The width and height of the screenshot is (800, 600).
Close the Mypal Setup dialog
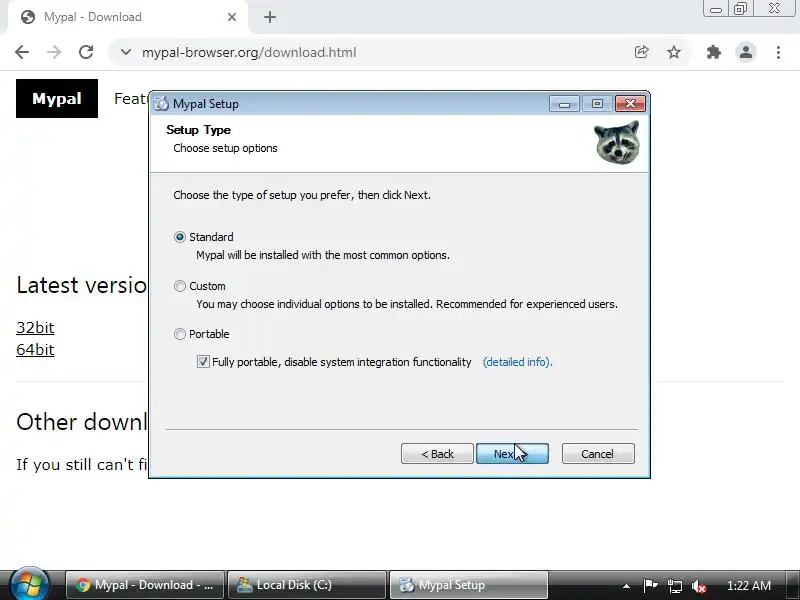click(x=630, y=104)
